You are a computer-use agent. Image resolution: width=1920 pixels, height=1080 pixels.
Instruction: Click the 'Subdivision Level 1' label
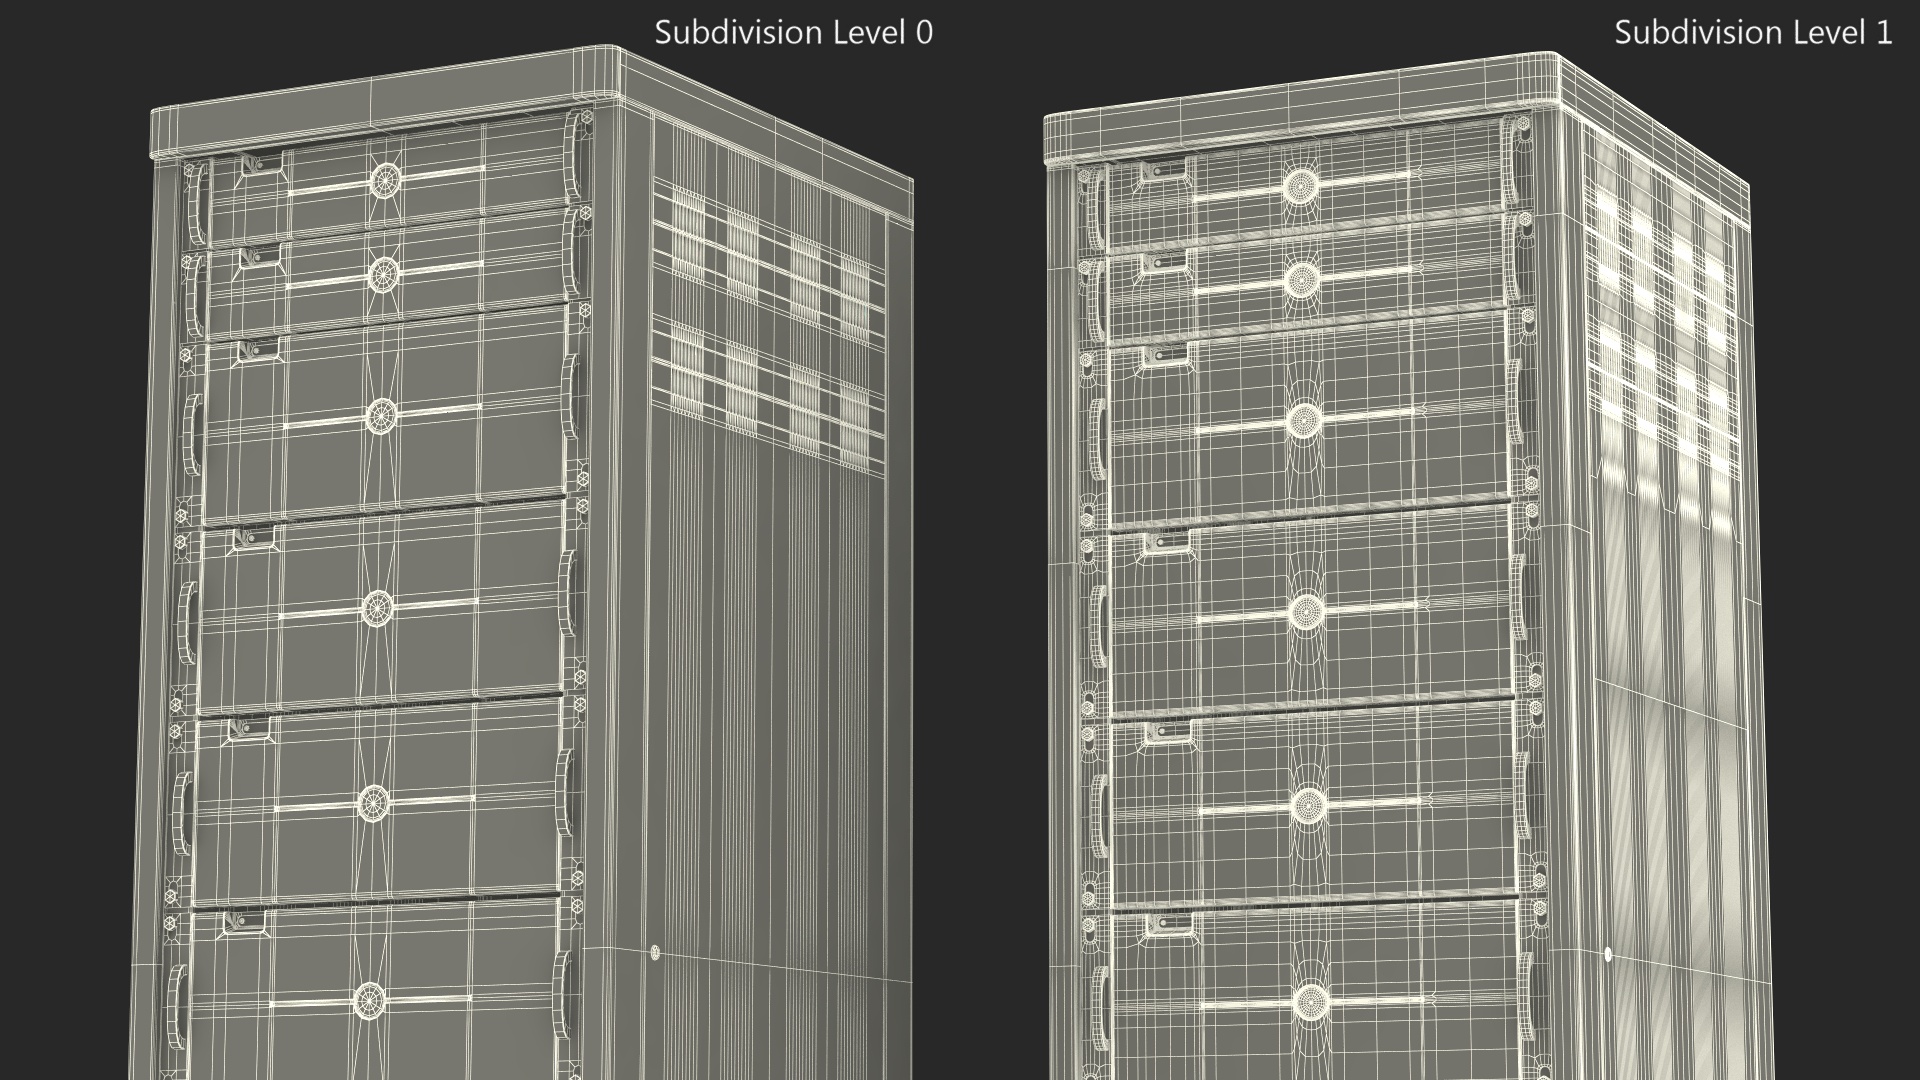(1753, 32)
